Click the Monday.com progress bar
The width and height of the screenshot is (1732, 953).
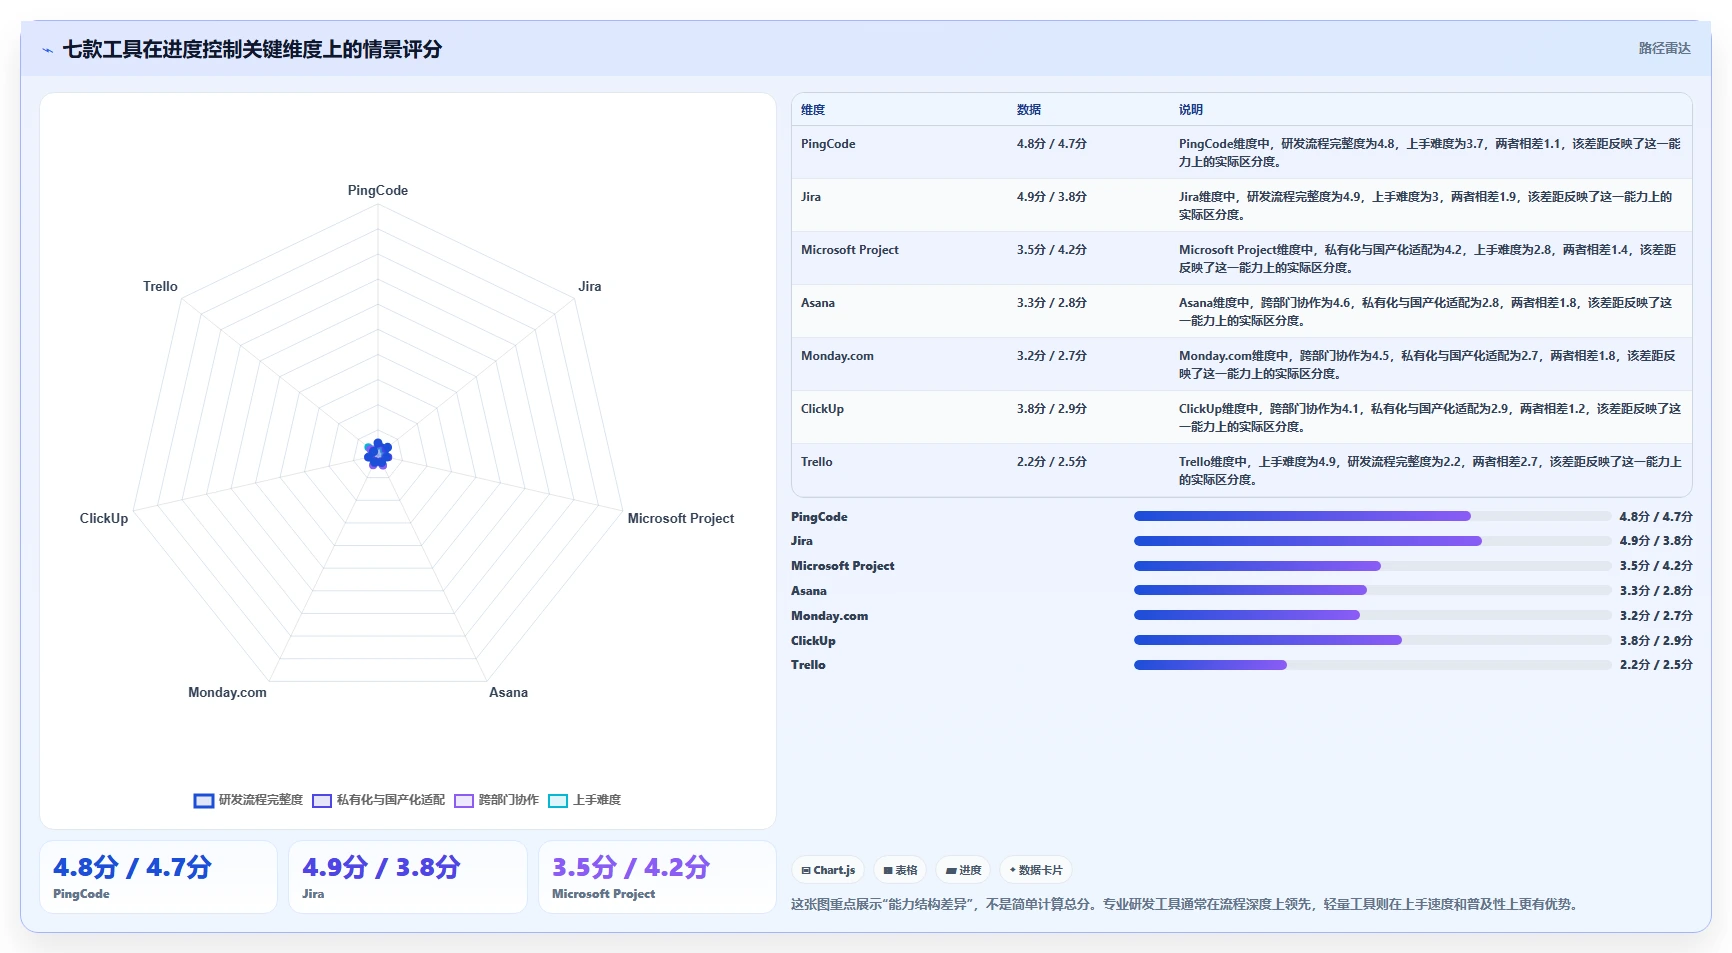[x=1372, y=615]
